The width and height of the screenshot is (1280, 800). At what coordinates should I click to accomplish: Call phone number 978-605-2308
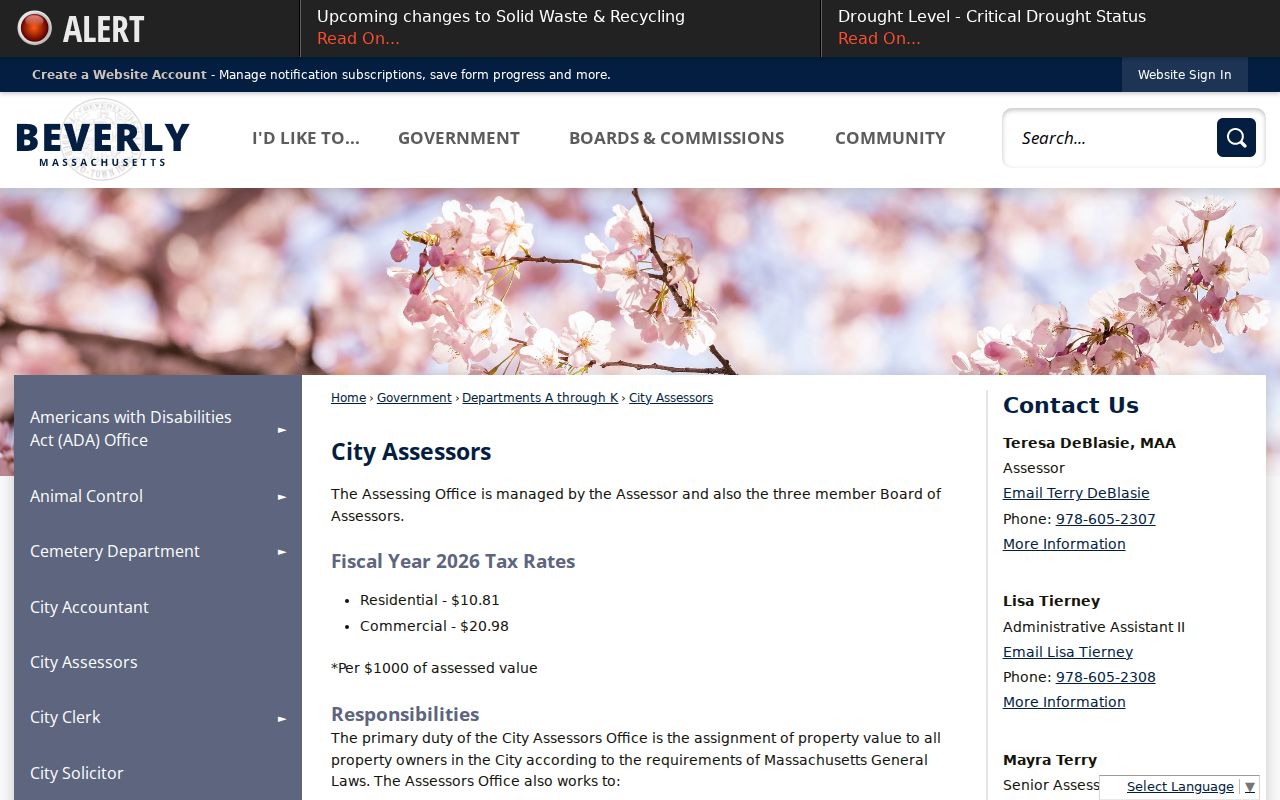1106,677
